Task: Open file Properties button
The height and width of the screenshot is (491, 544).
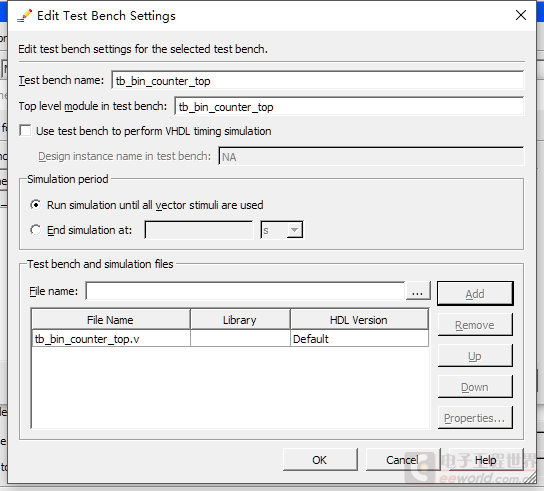Action: pyautogui.click(x=475, y=418)
